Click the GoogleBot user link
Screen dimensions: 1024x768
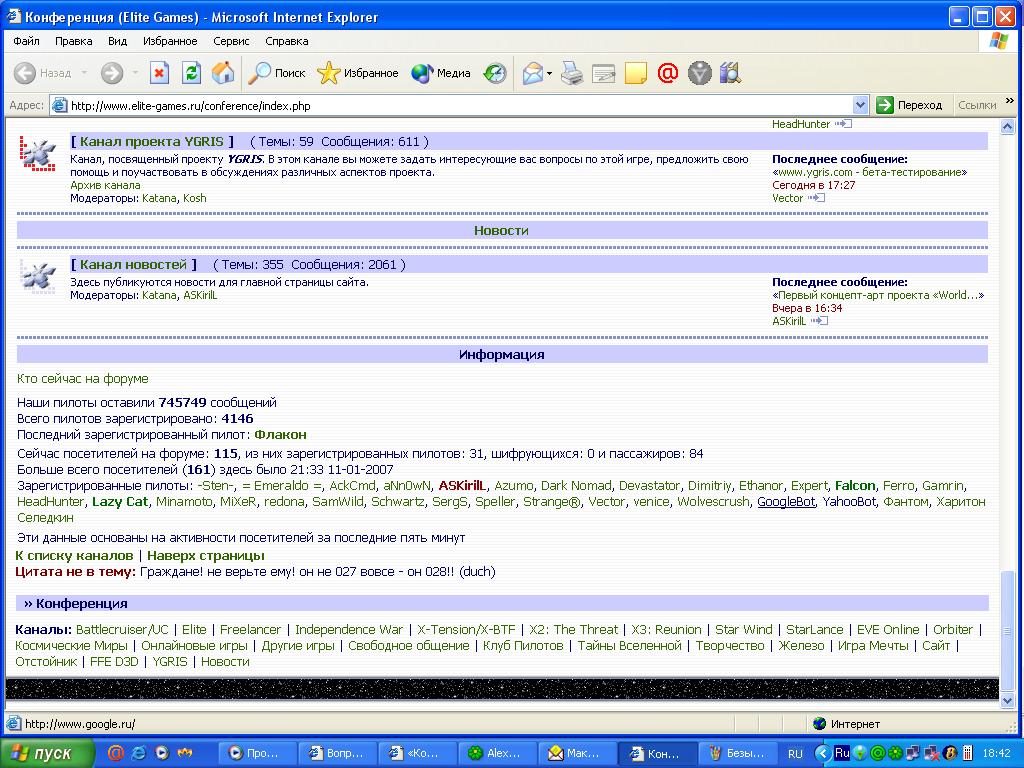[x=786, y=502]
